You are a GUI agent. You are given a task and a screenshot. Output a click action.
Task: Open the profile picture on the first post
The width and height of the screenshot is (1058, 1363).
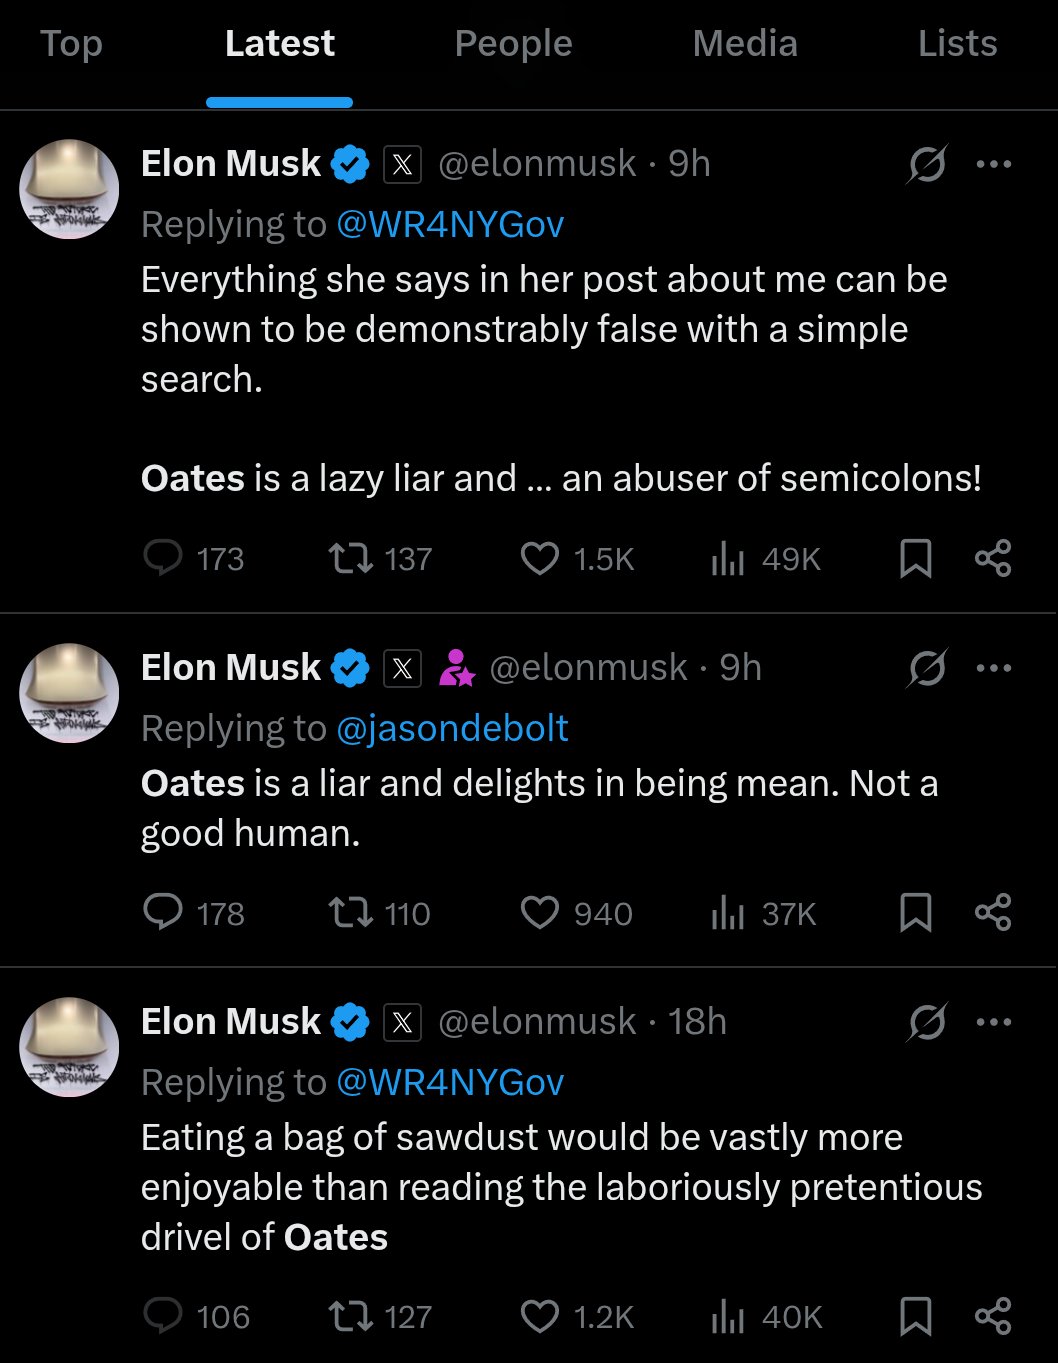point(70,189)
